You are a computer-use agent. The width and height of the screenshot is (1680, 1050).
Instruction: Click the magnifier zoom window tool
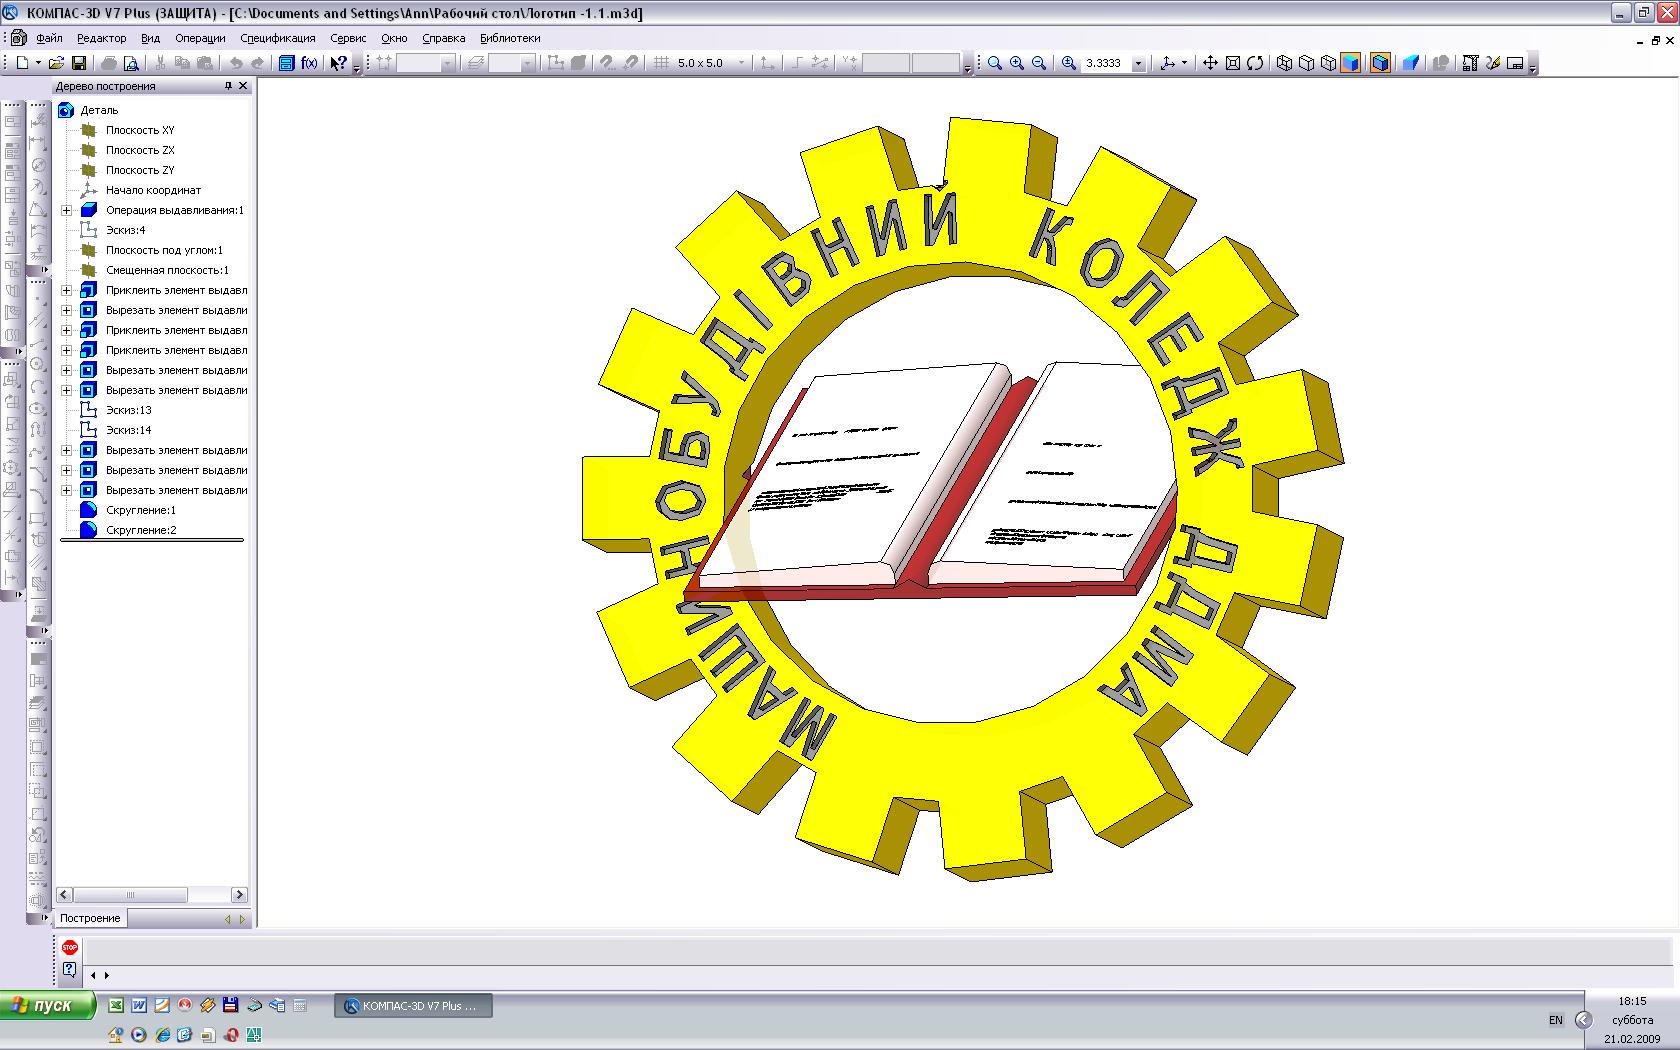tap(995, 63)
